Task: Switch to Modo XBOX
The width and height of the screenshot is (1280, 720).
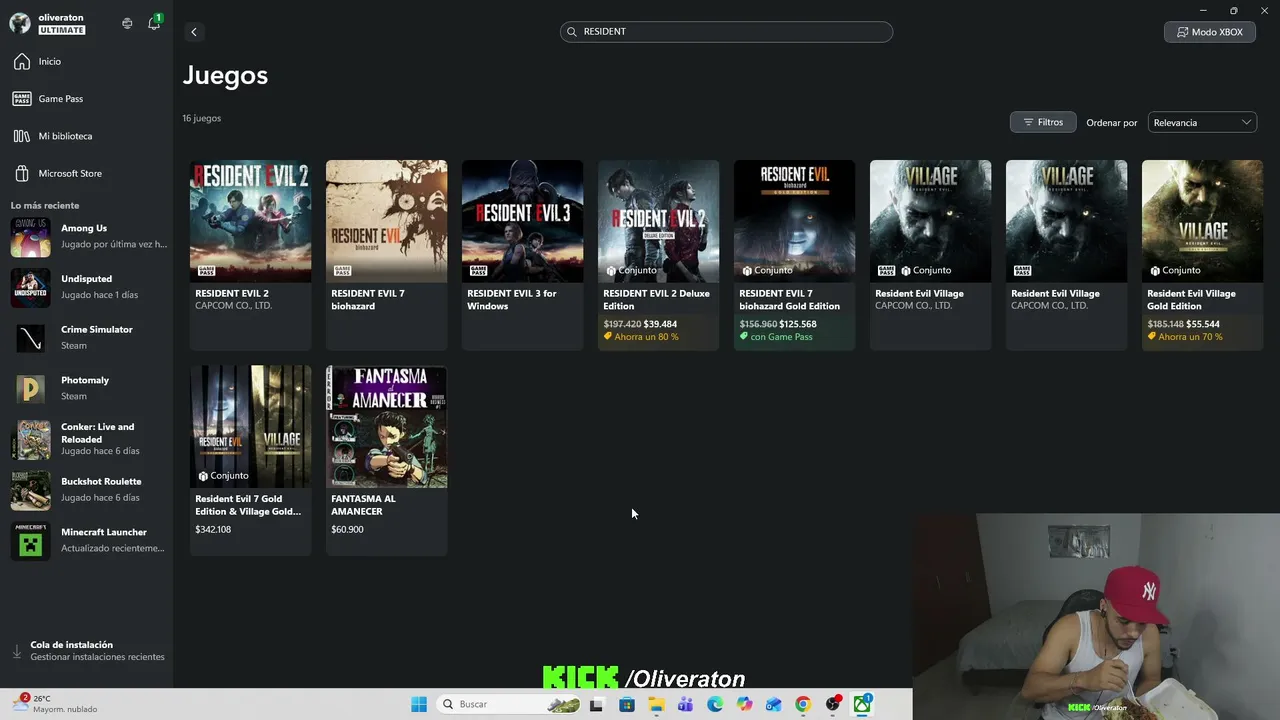Action: coord(1210,32)
